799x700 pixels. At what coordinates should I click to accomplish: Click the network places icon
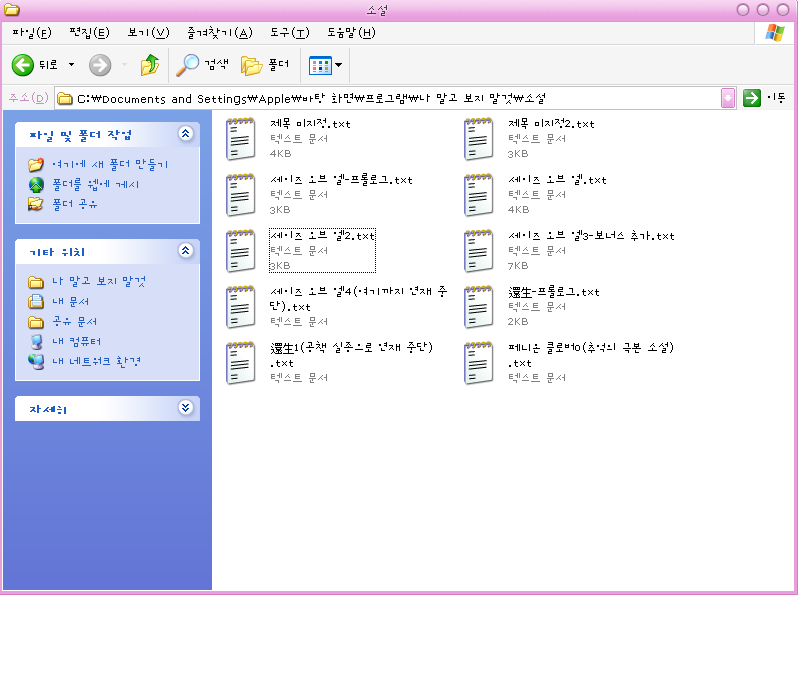click(x=36, y=361)
